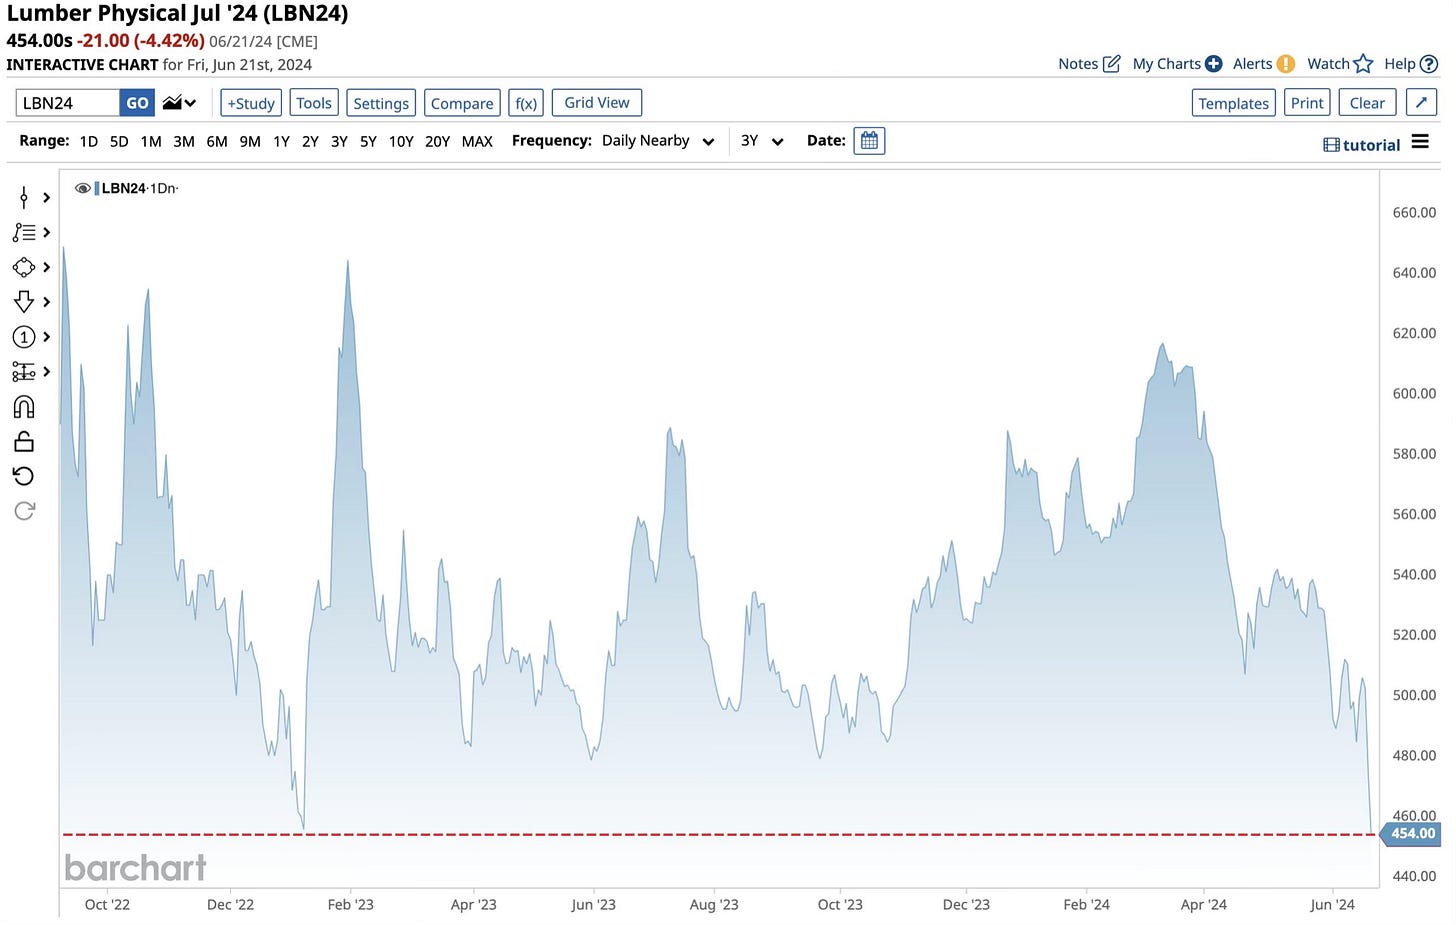Click the 454.00 current price label
Image resolution: width=1456 pixels, height=925 pixels.
tap(1410, 833)
